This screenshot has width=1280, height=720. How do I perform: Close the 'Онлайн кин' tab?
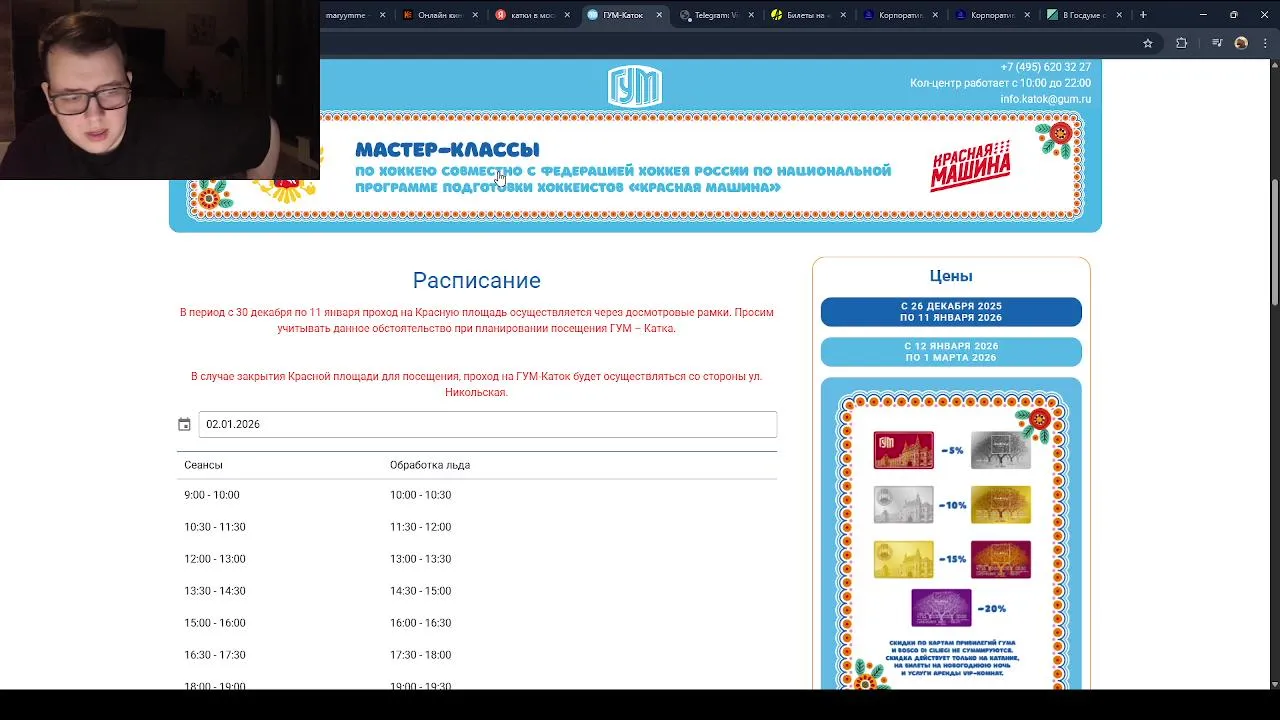click(x=475, y=15)
